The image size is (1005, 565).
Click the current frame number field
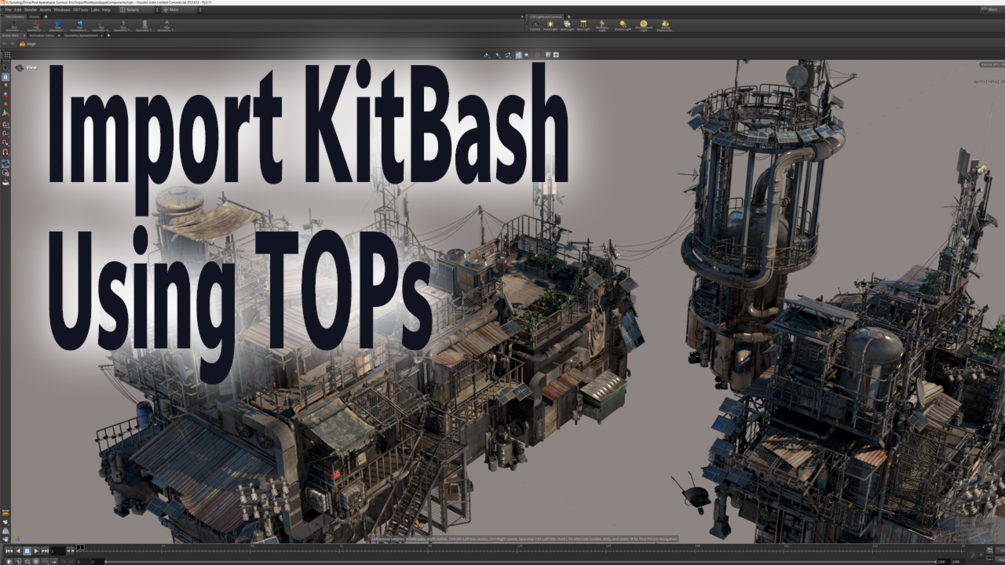pos(58,551)
